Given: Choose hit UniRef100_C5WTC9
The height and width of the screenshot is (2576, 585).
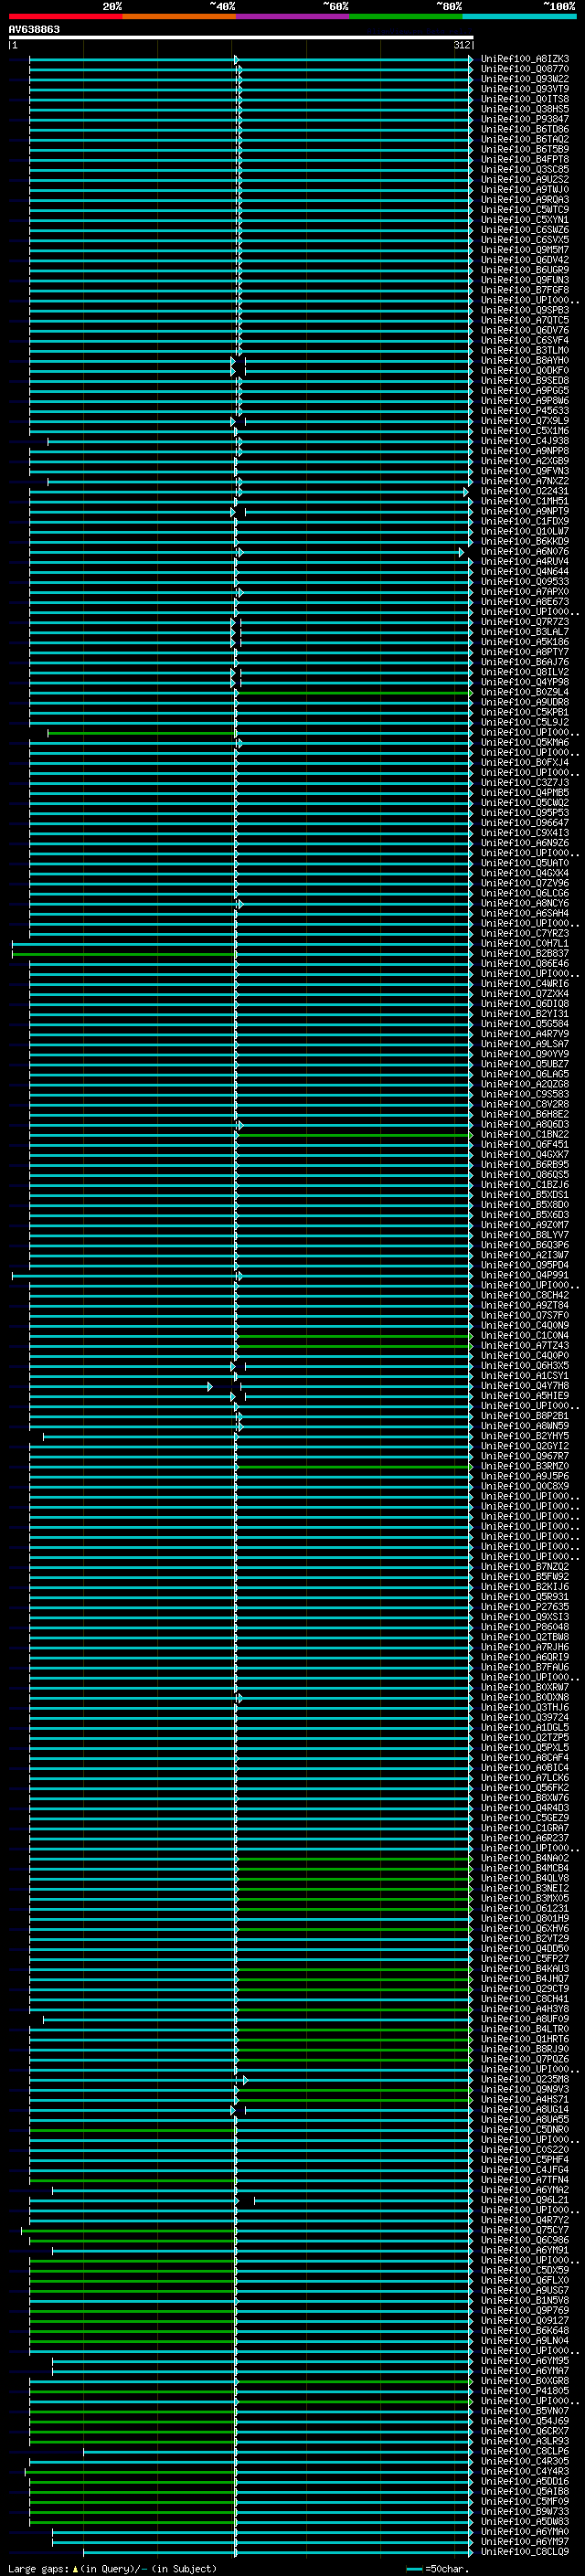Looking at the screenshot, I should point(525,210).
